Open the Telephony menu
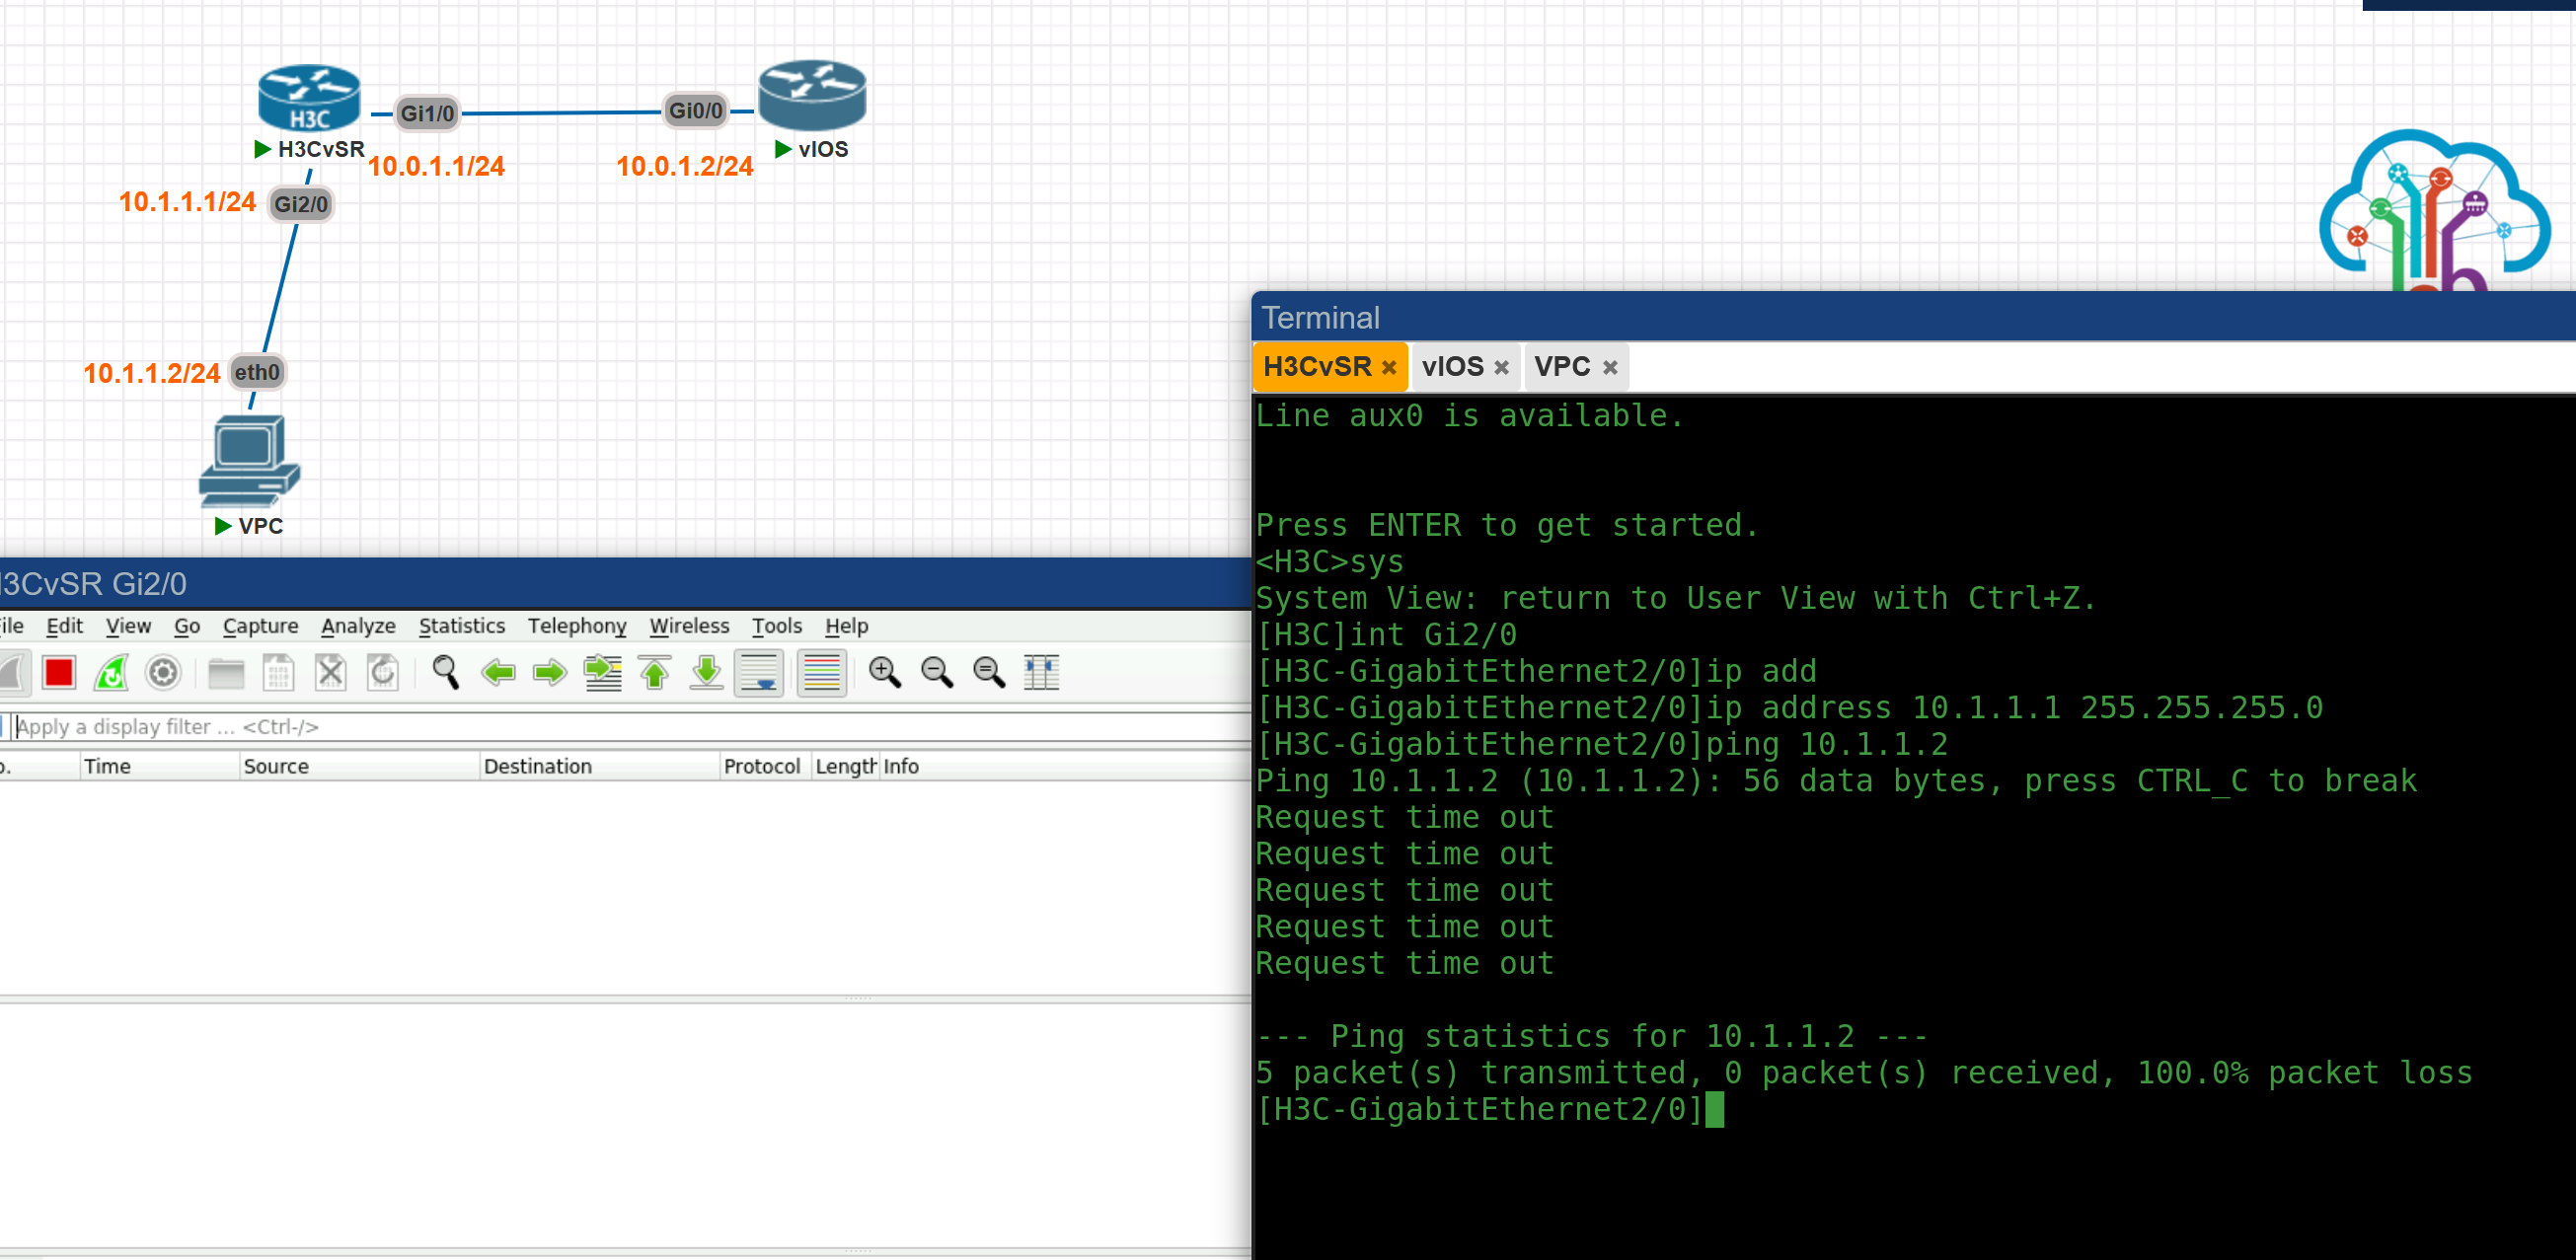This screenshot has height=1260, width=2576. 578,626
